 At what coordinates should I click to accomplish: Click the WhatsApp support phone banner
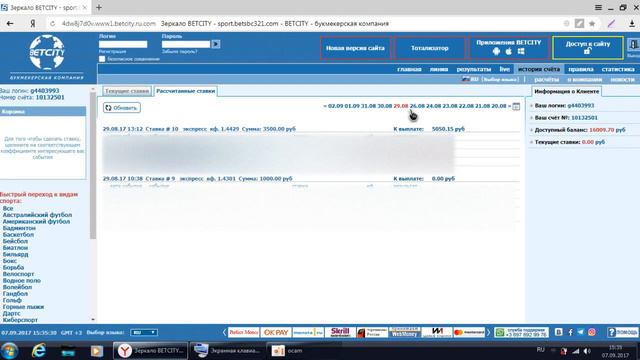[x=521, y=332]
